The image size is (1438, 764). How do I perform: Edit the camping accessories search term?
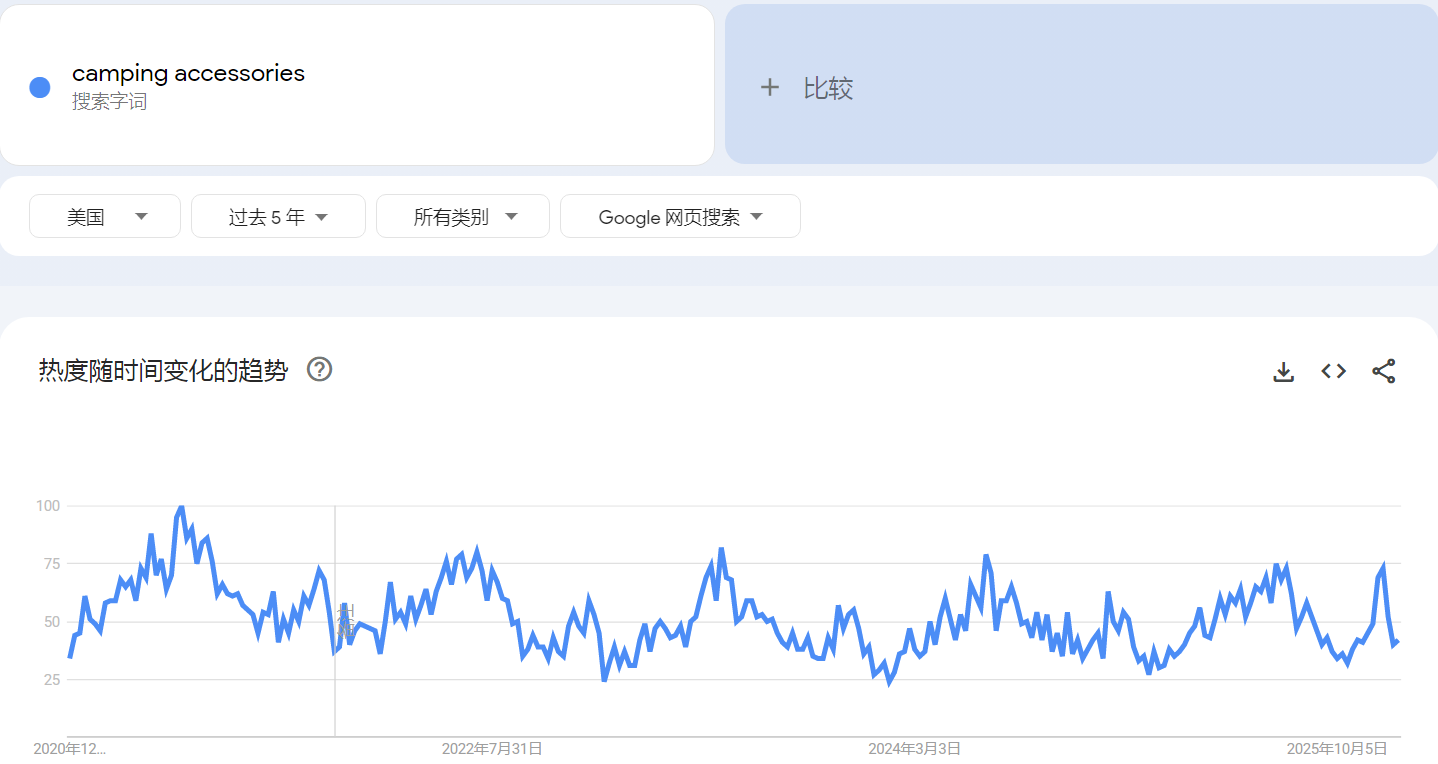(x=188, y=73)
